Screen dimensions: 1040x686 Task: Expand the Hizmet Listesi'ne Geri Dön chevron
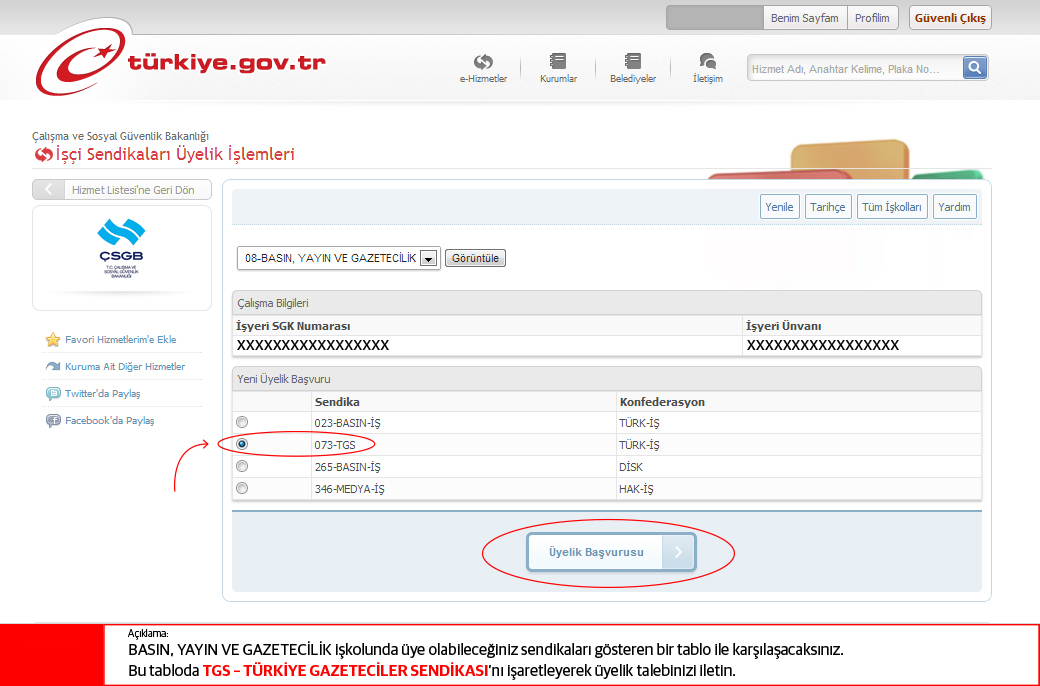coord(48,189)
